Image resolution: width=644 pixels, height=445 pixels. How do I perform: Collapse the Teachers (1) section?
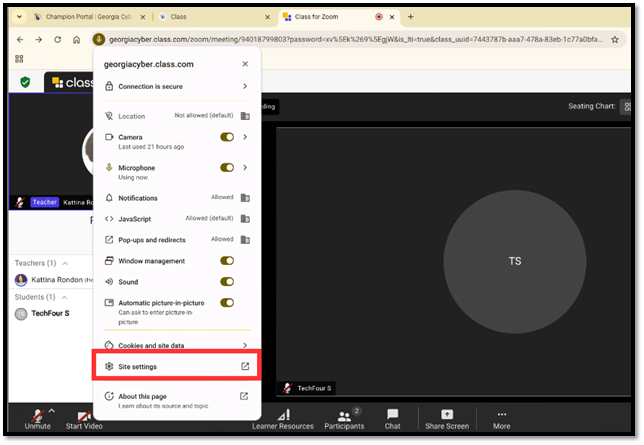pyautogui.click(x=65, y=263)
